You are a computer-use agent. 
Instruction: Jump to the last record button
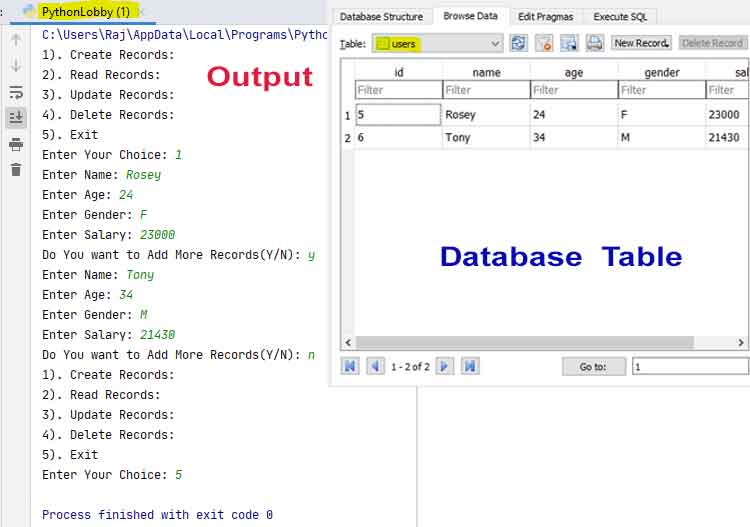tap(470, 366)
